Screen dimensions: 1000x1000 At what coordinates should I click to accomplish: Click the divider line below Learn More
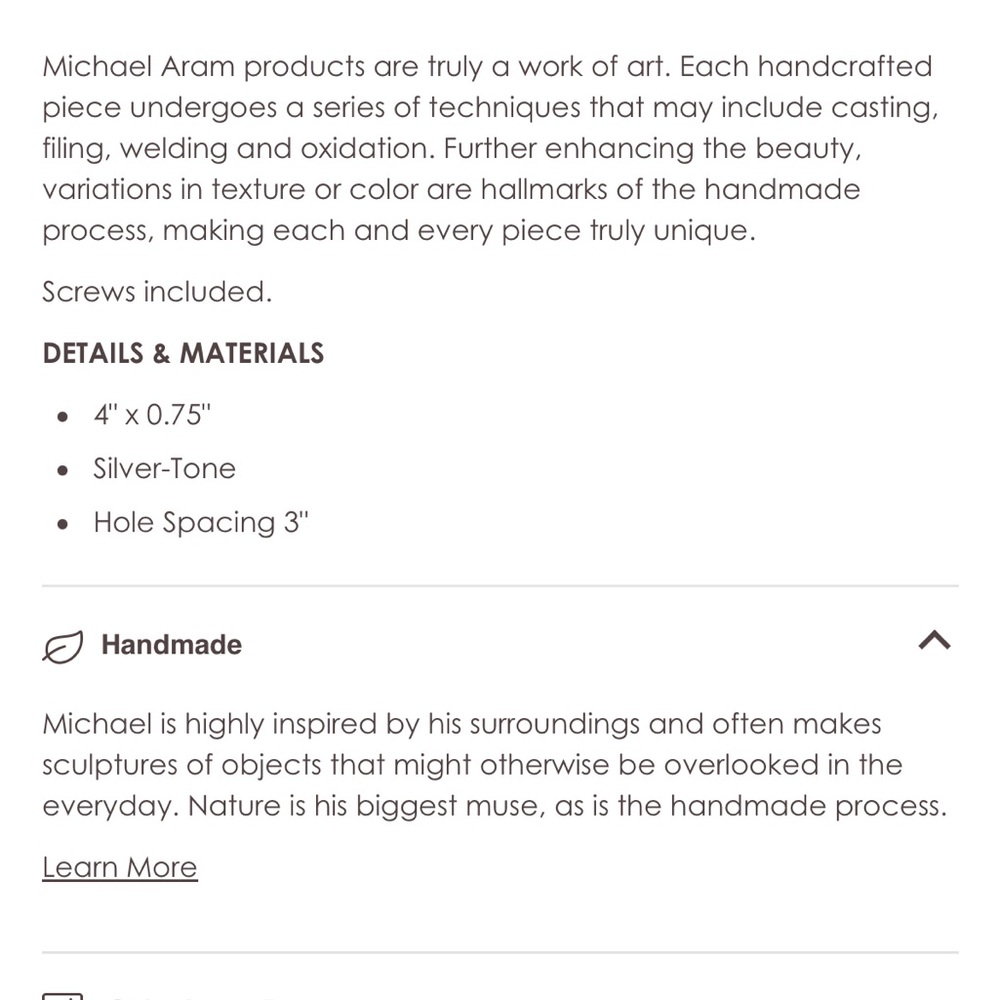point(501,953)
